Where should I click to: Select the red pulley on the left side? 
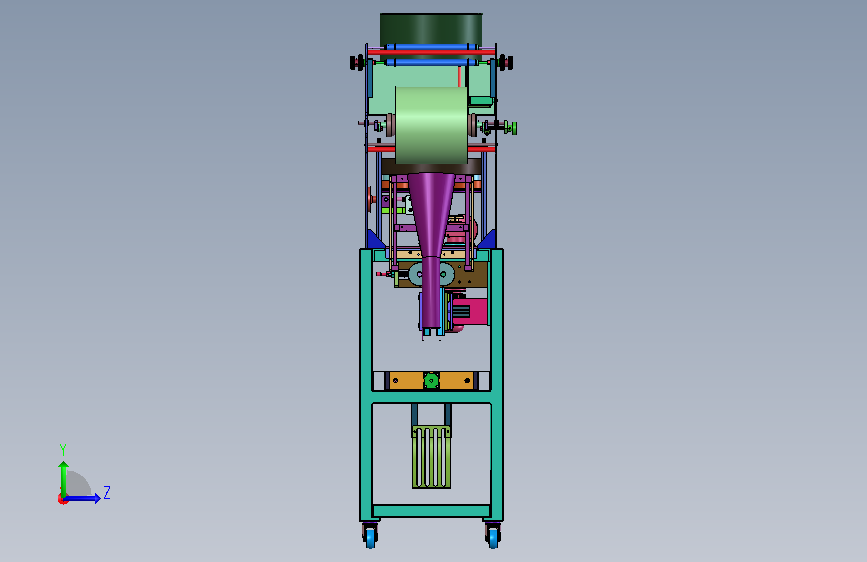pos(370,199)
